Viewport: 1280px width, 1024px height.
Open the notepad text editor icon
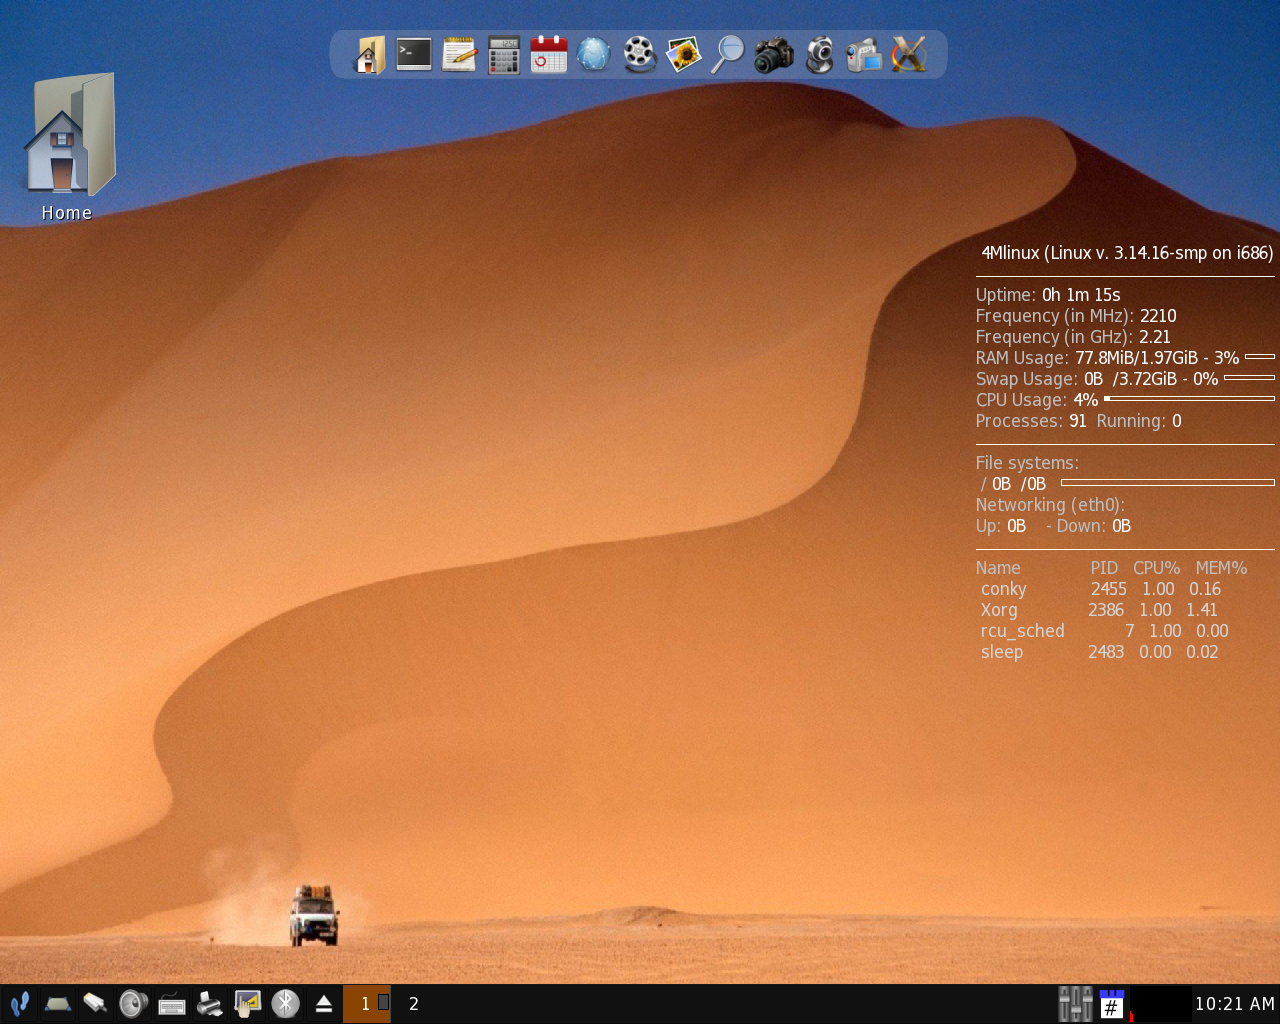coord(459,54)
